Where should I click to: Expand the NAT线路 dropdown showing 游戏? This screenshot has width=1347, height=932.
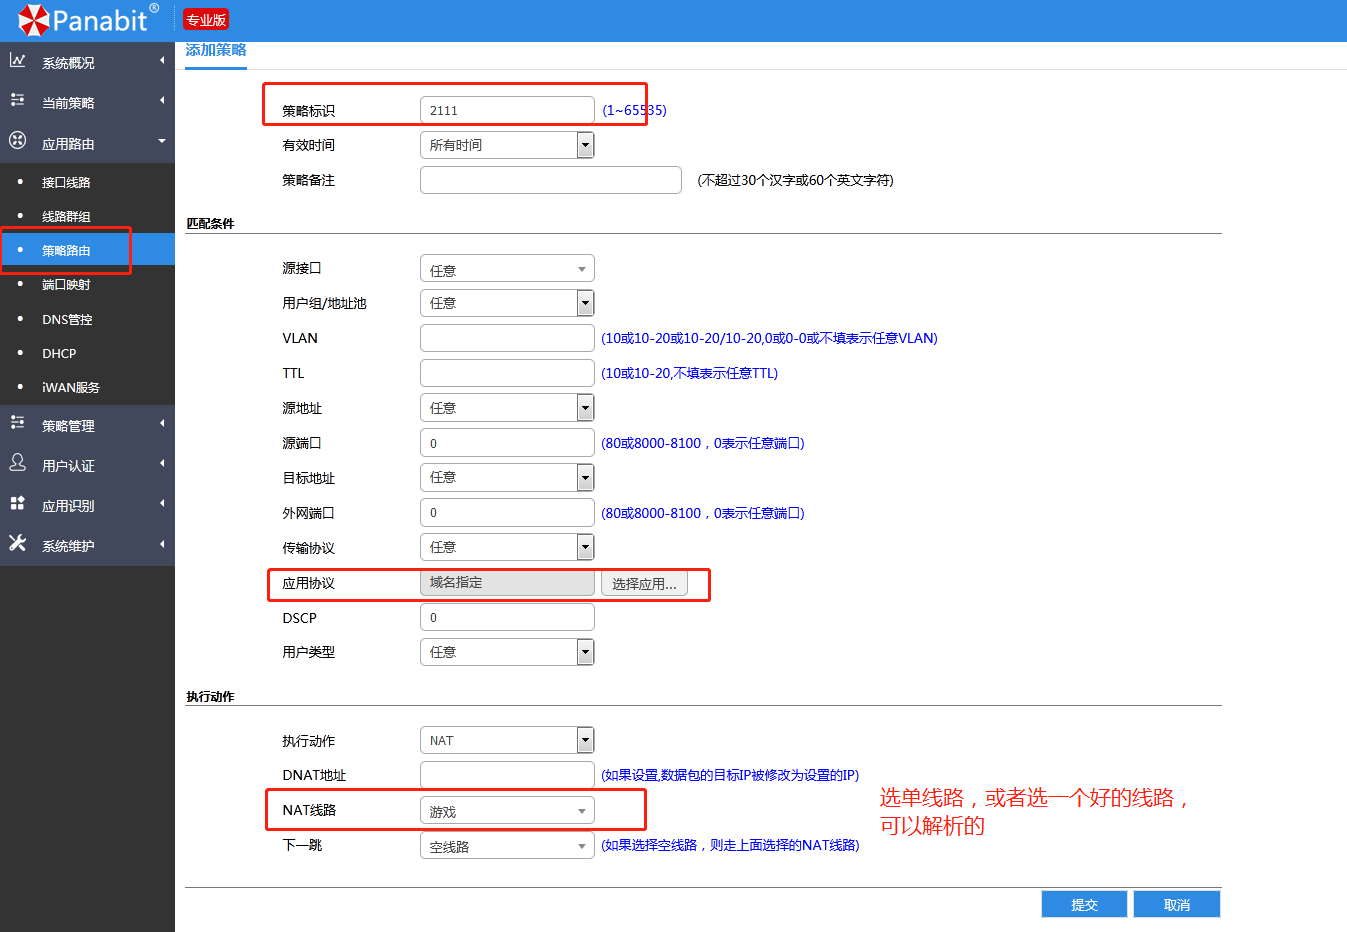click(x=507, y=811)
